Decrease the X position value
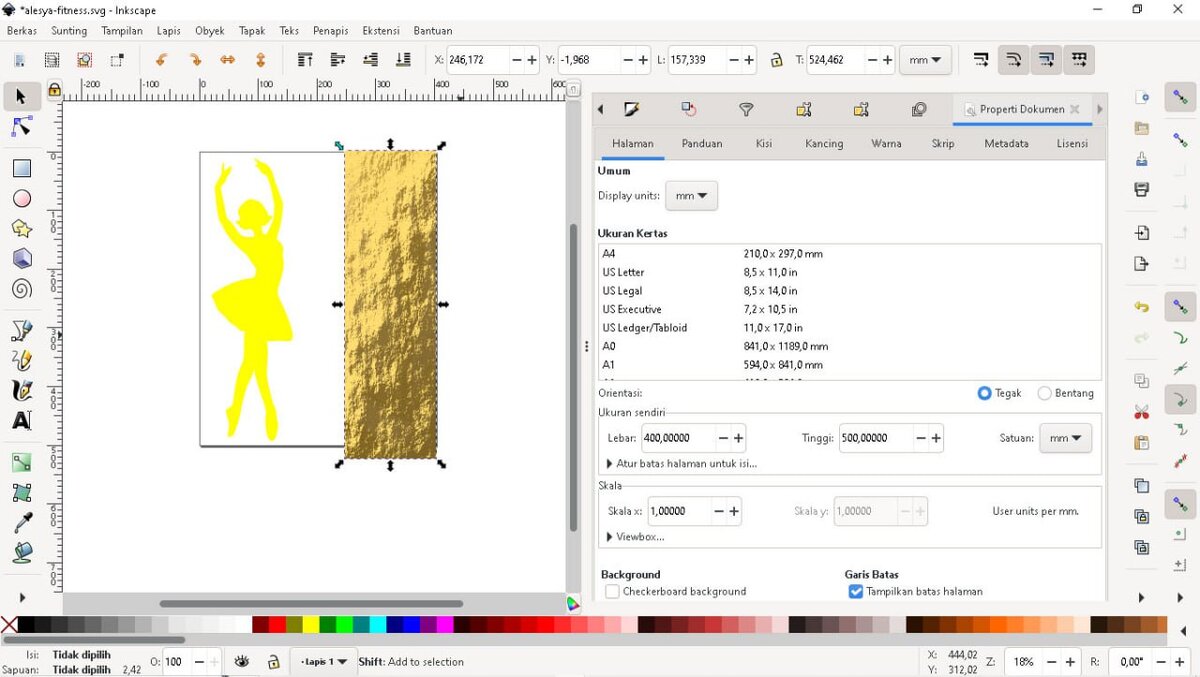 (517, 60)
